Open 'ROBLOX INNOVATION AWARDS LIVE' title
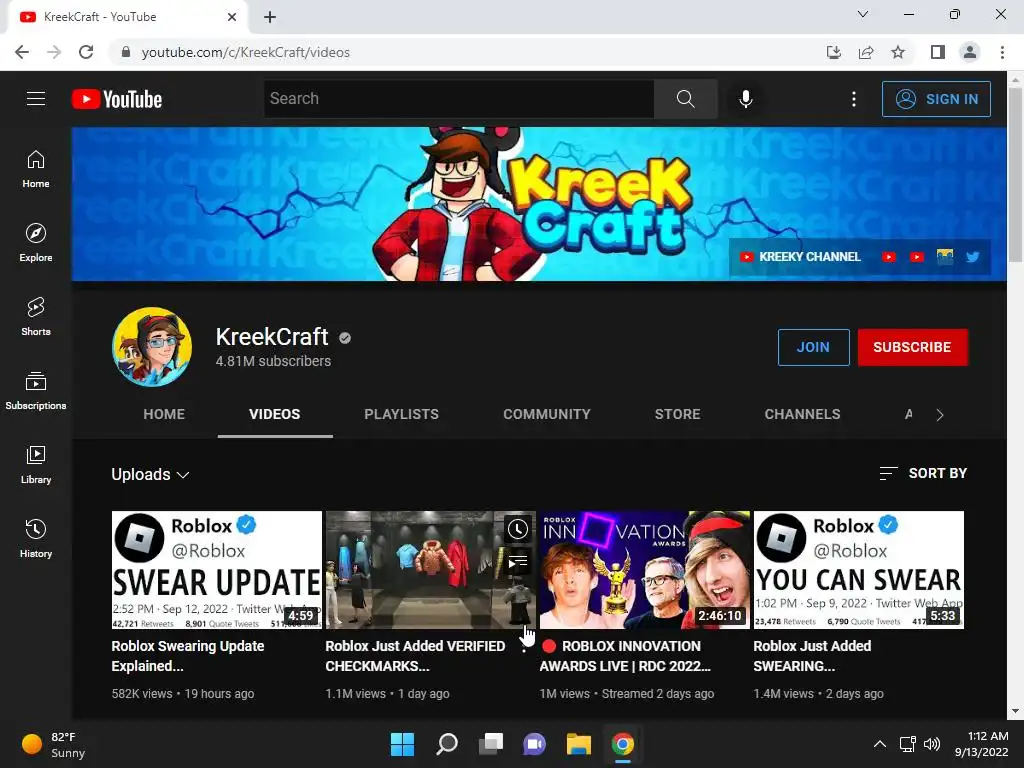 [625, 656]
